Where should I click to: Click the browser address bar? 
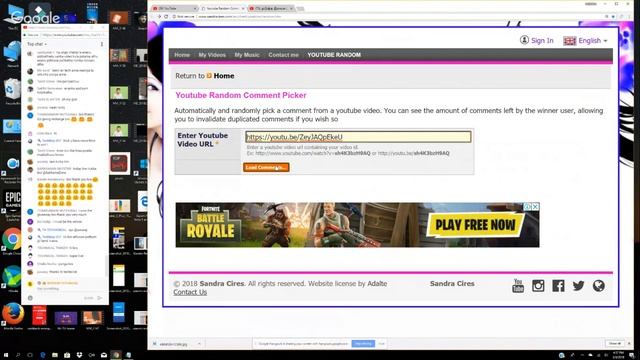[x=388, y=16]
